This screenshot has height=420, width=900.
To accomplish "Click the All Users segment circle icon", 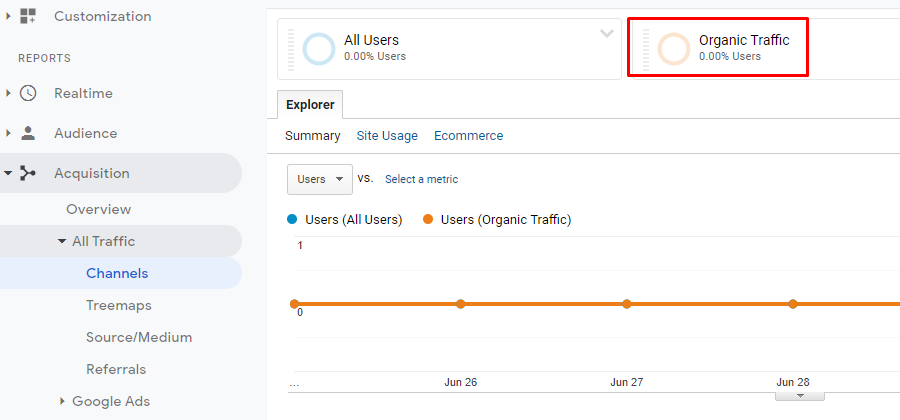I will click(319, 49).
